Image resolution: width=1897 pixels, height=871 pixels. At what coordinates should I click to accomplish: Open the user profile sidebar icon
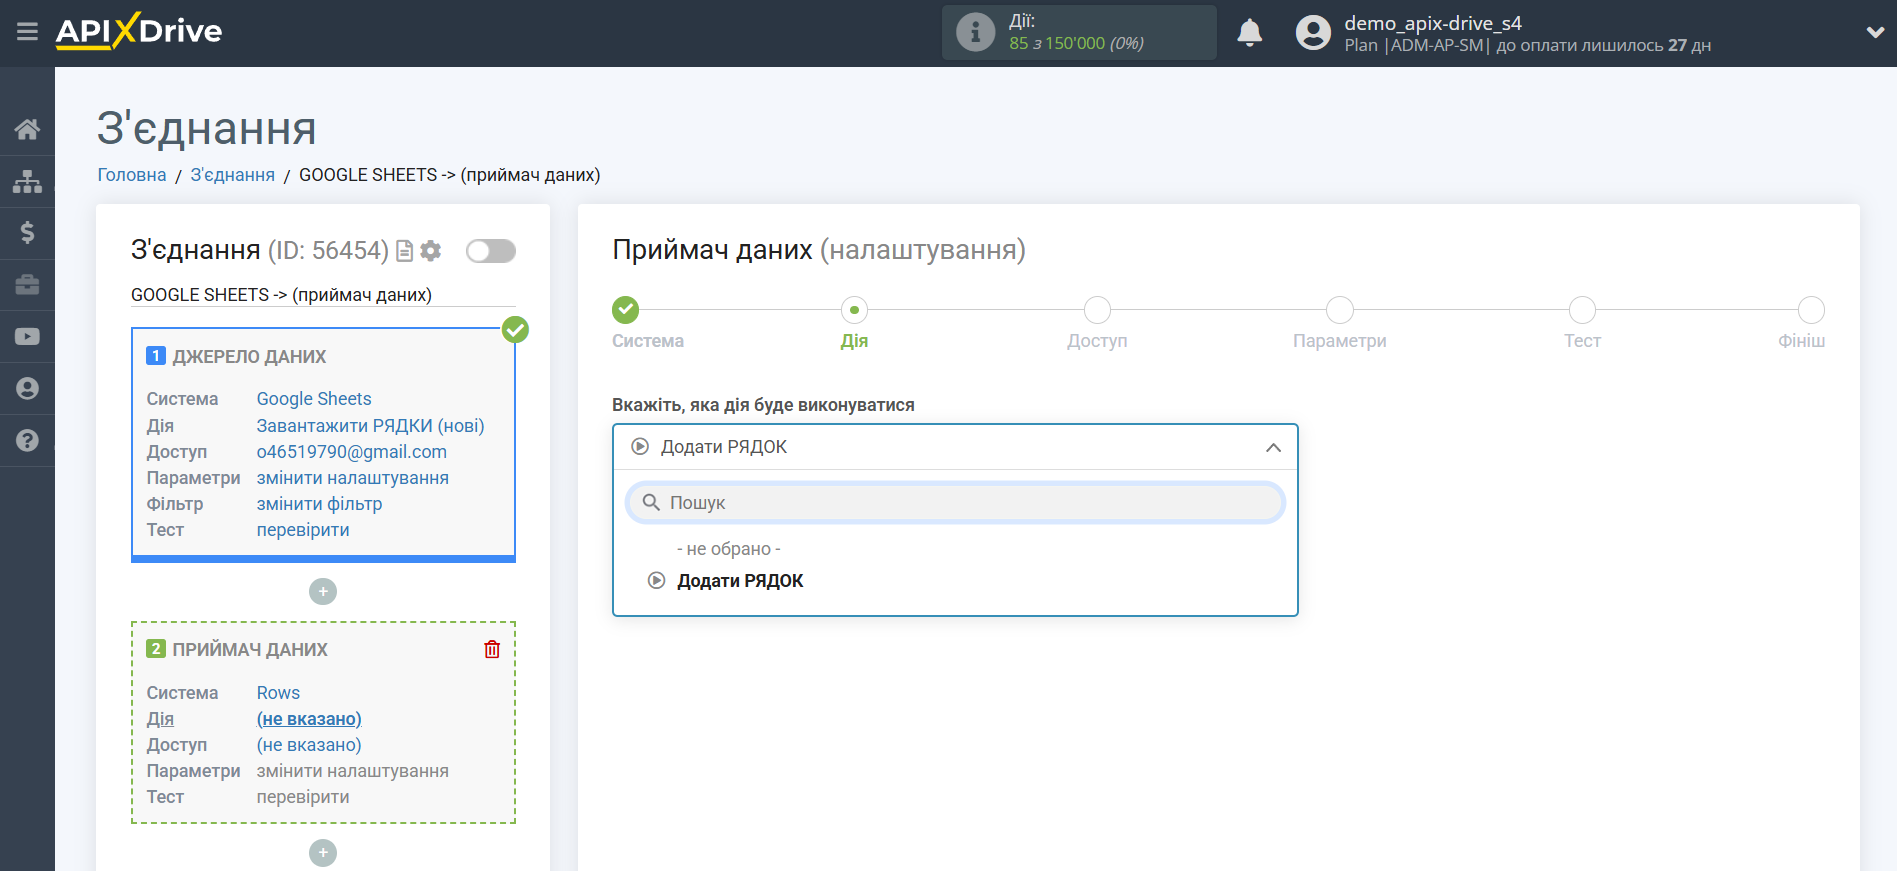pyautogui.click(x=27, y=389)
